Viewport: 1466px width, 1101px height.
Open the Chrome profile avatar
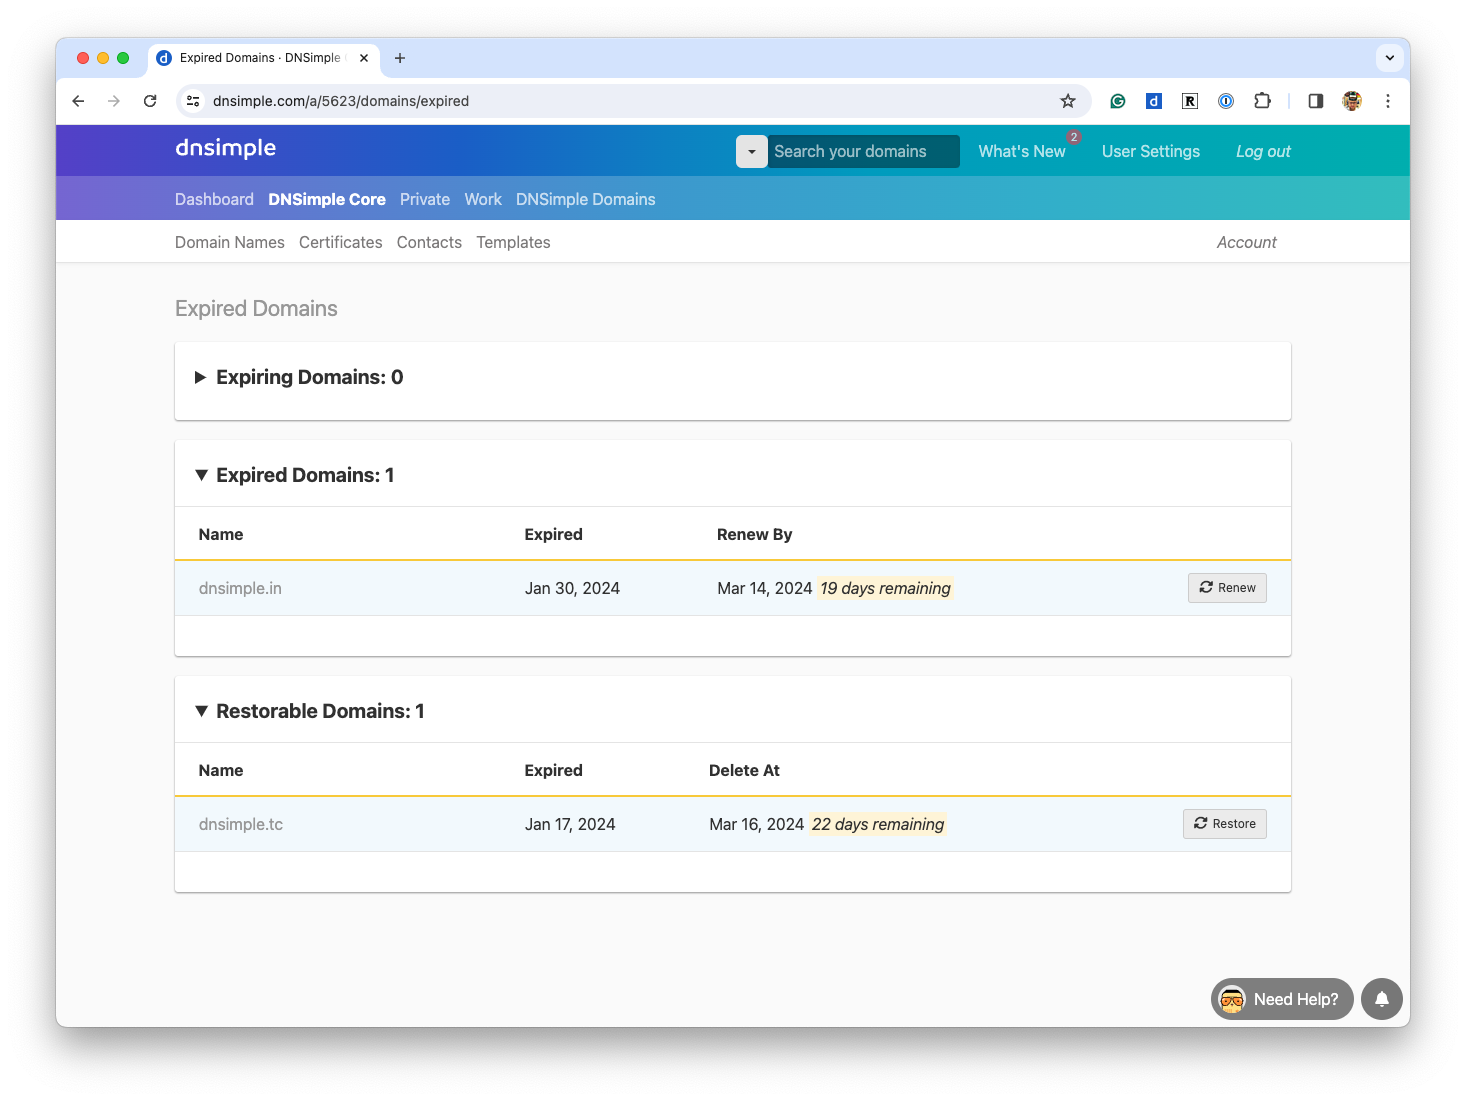(x=1352, y=101)
